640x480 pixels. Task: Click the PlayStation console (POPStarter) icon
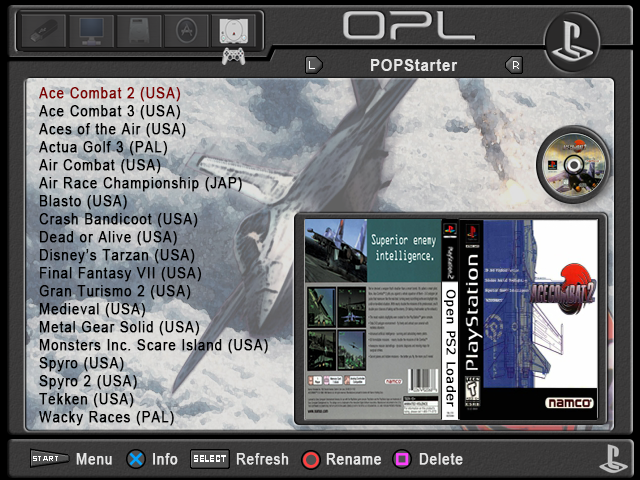point(232,32)
